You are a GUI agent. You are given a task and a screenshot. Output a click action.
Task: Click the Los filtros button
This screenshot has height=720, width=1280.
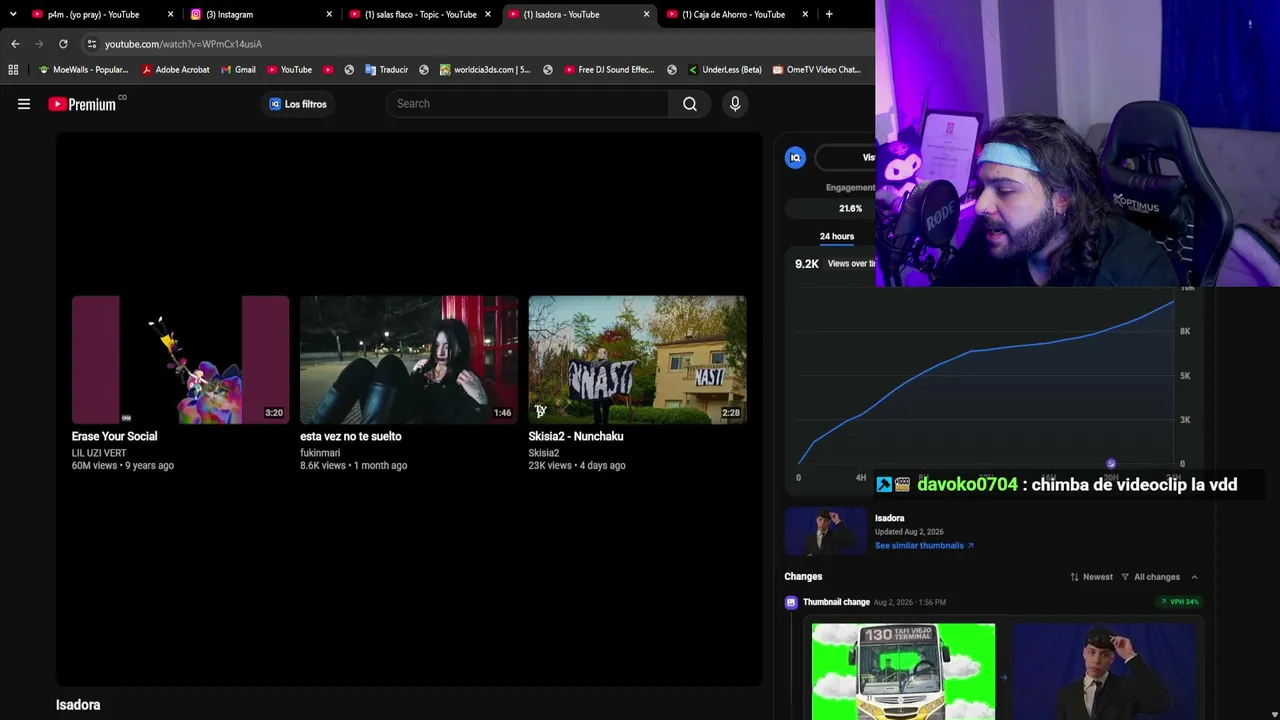[298, 104]
